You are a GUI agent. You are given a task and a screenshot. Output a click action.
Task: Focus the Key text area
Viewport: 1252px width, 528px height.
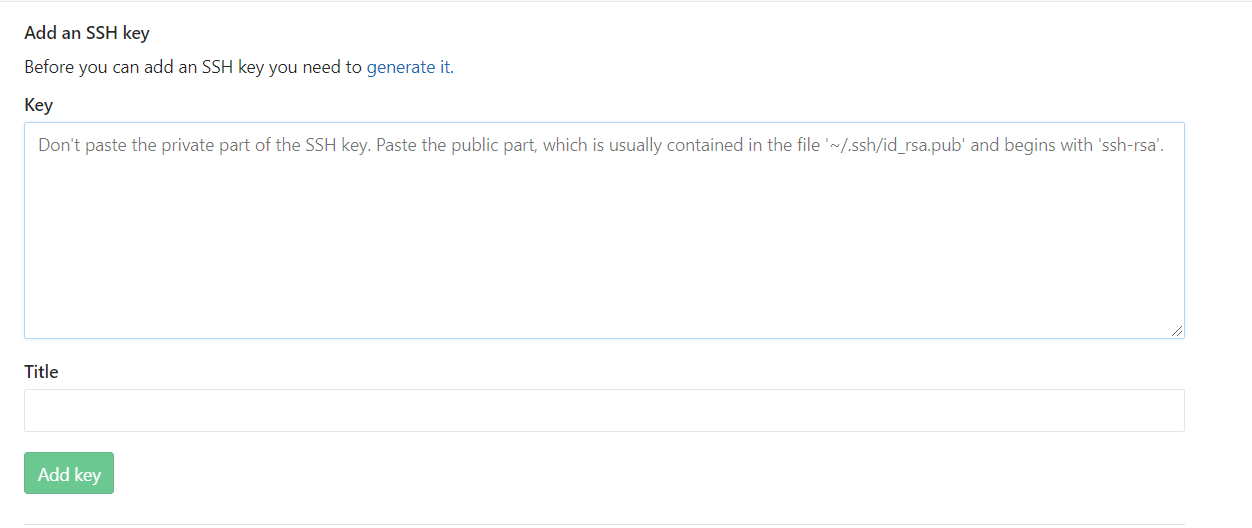(x=604, y=230)
